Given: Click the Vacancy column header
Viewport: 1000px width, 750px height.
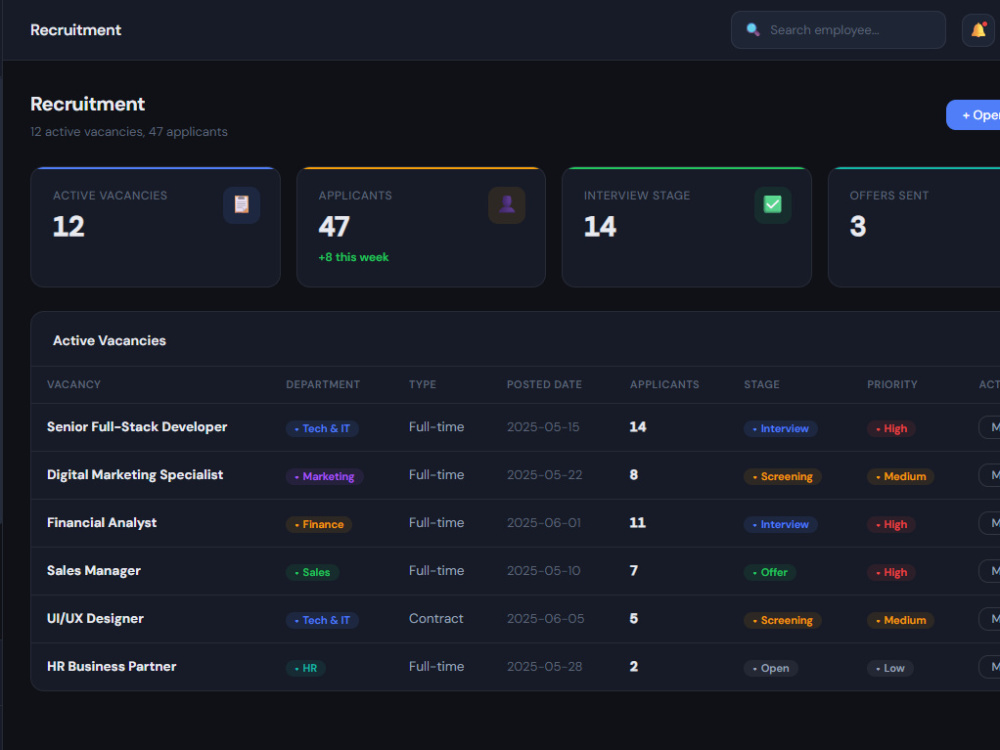Looking at the screenshot, I should coord(74,385).
